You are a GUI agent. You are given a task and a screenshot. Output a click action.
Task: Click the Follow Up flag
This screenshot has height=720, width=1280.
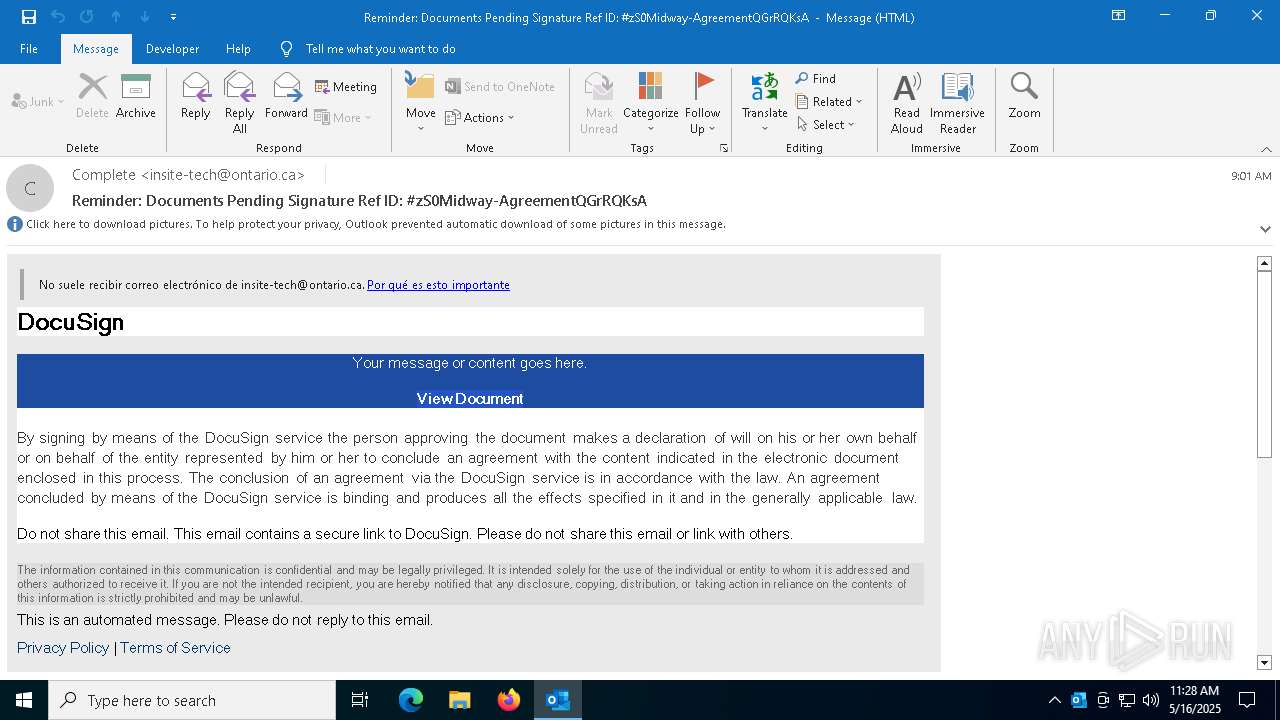click(x=703, y=103)
